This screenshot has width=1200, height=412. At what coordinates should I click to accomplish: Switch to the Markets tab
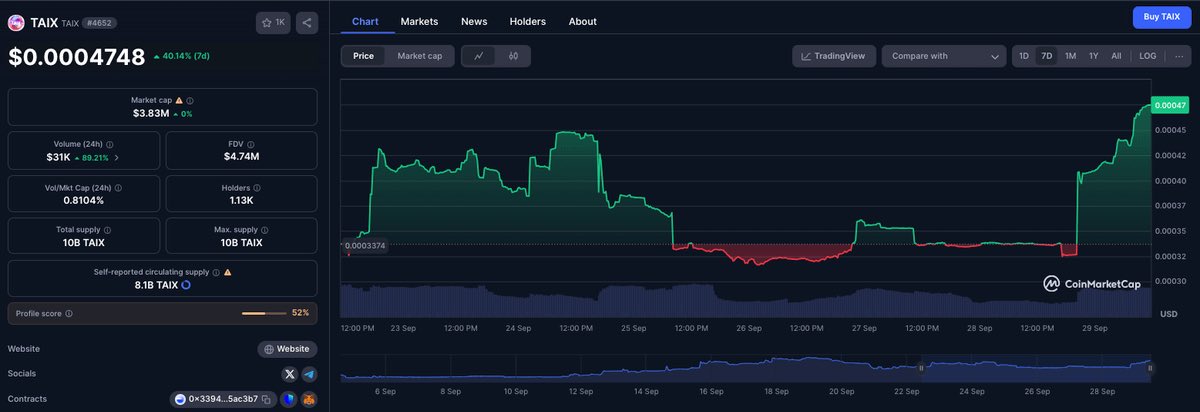tap(419, 21)
